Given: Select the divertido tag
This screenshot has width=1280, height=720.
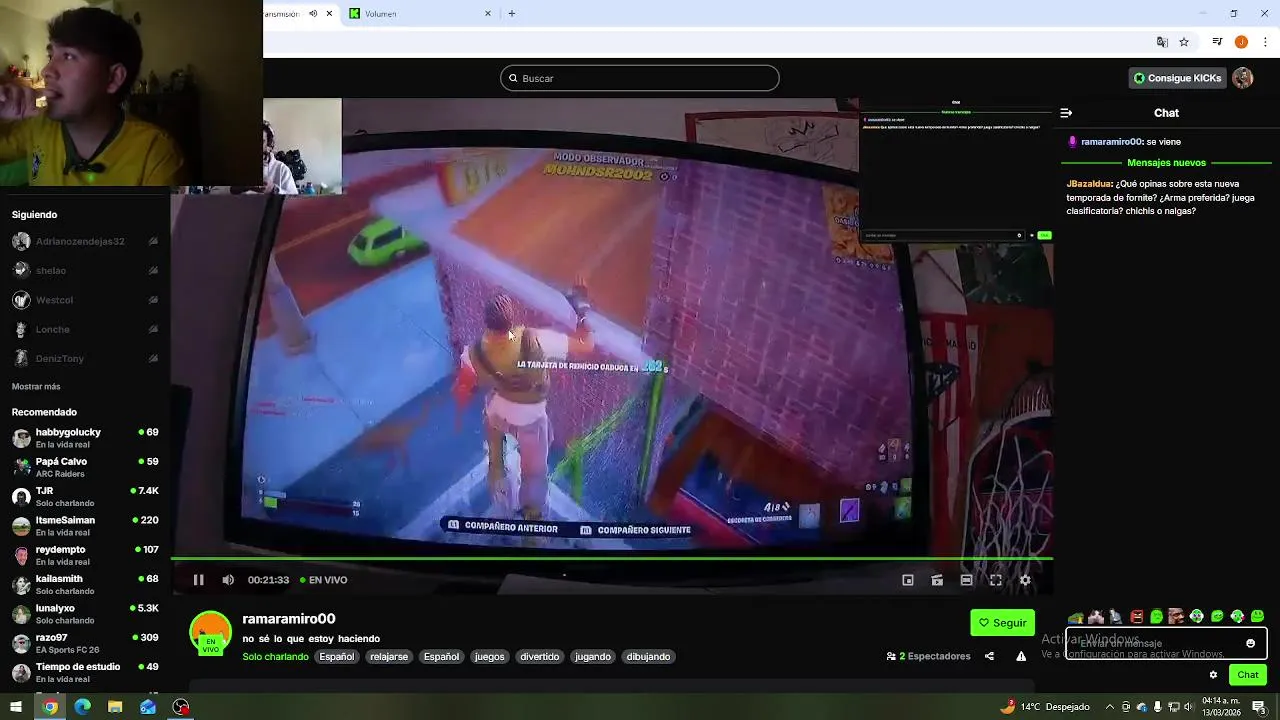Looking at the screenshot, I should [x=540, y=657].
